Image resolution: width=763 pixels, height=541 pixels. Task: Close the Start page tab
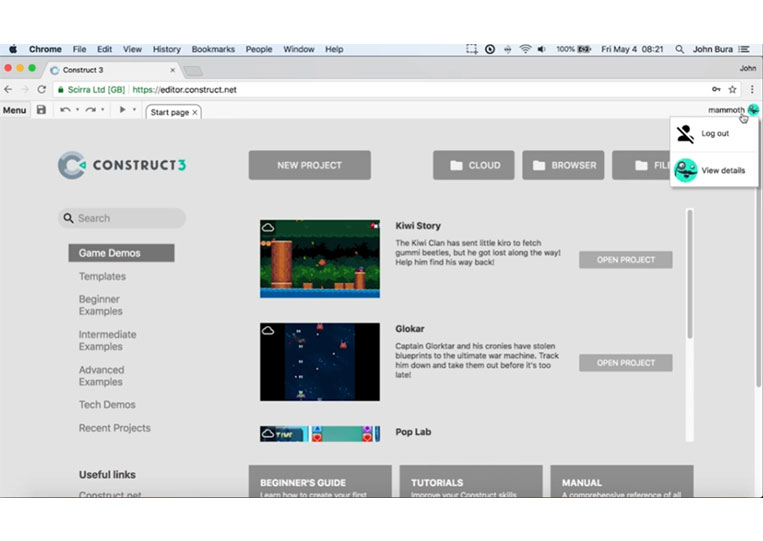point(195,112)
